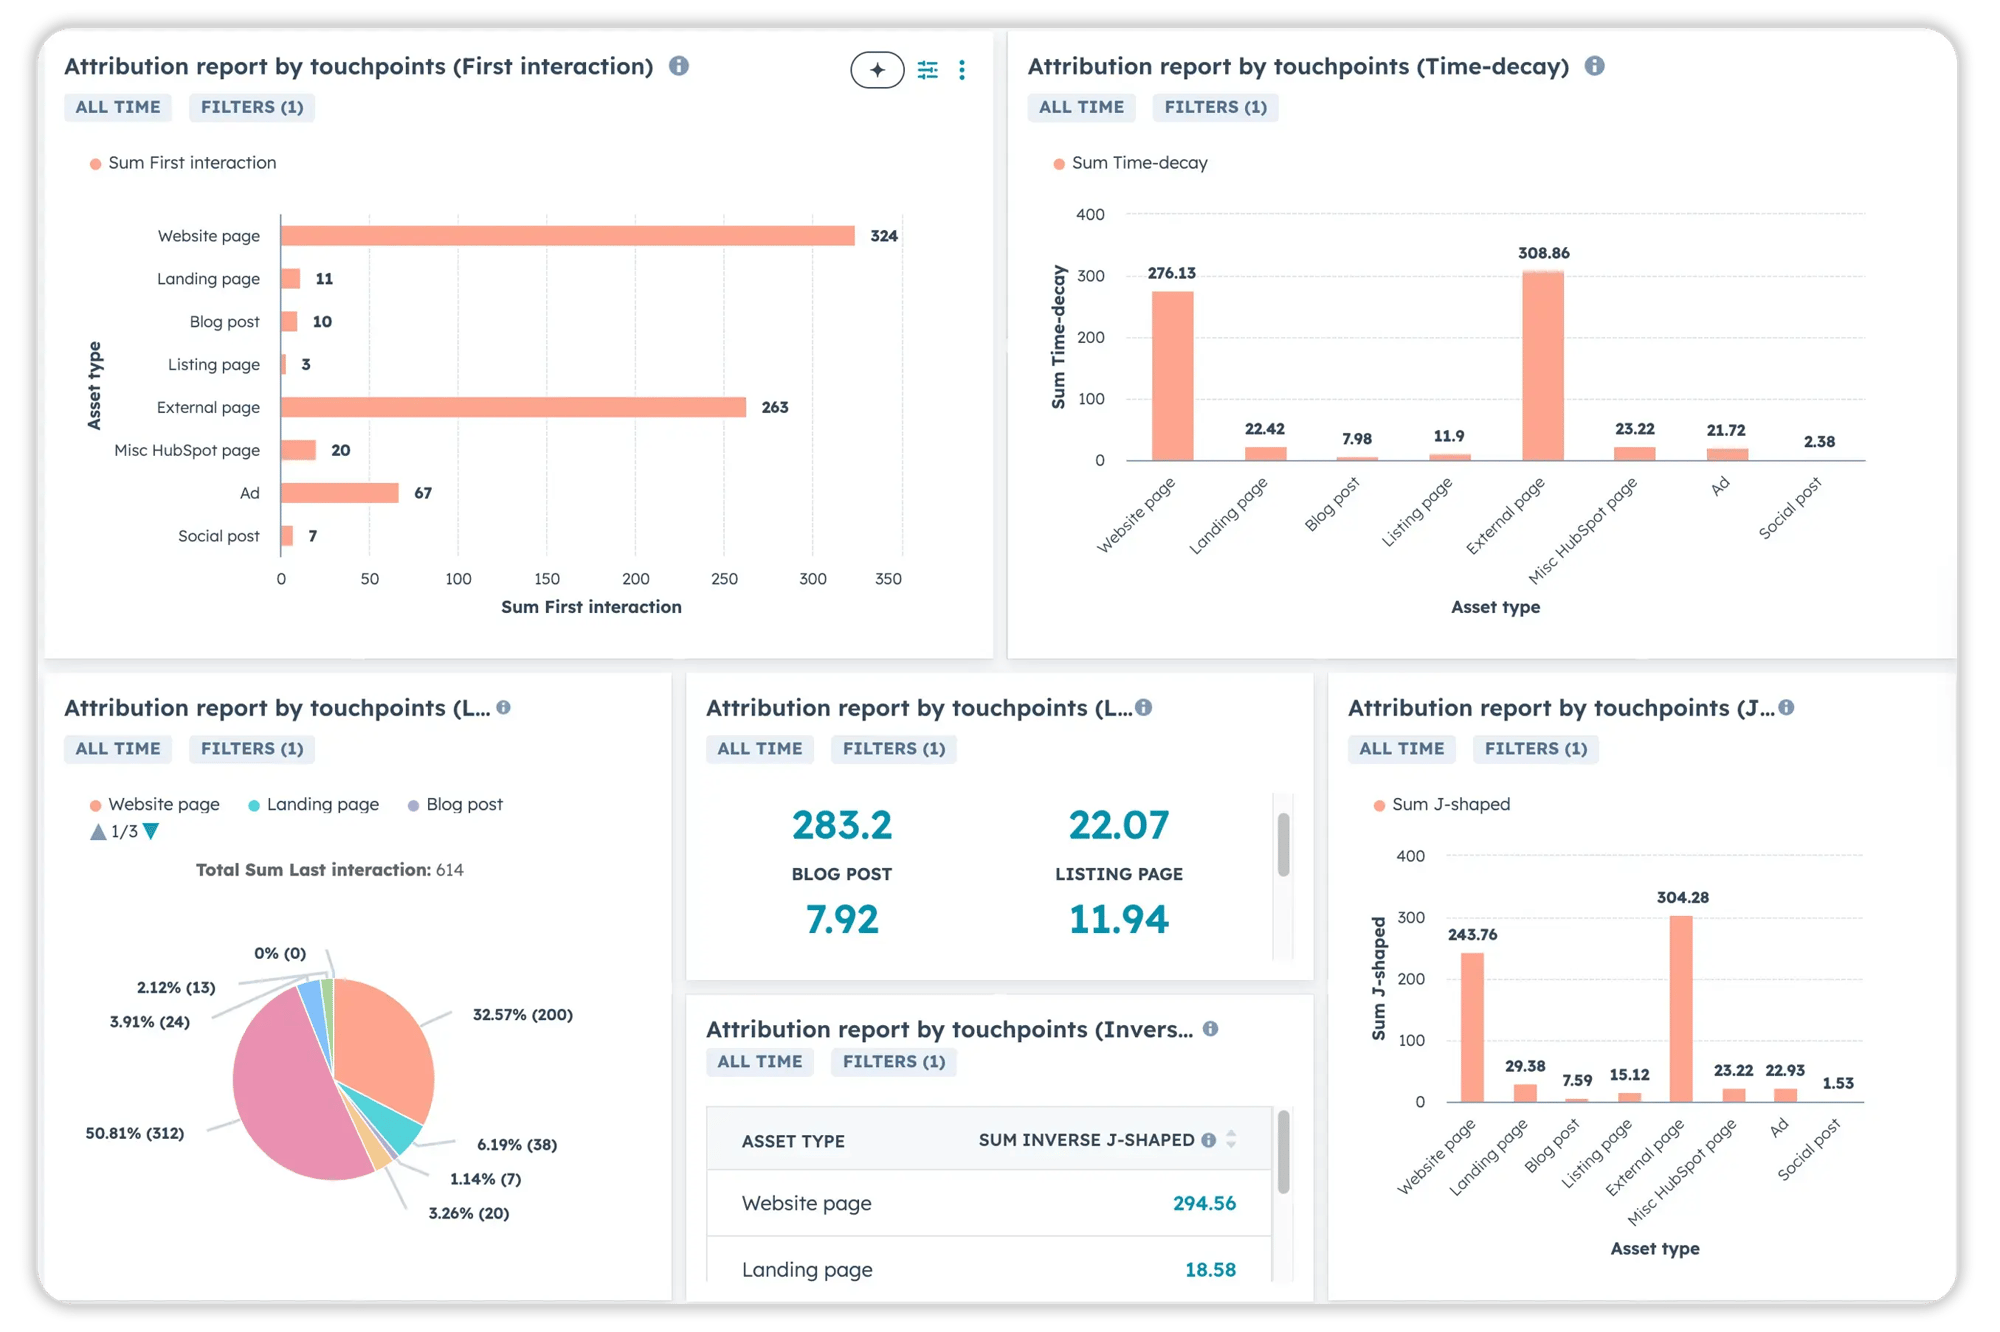Click the info icon on Sum Inverse J-shaped column
The height and width of the screenshot is (1332, 2000).
[x=1210, y=1139]
